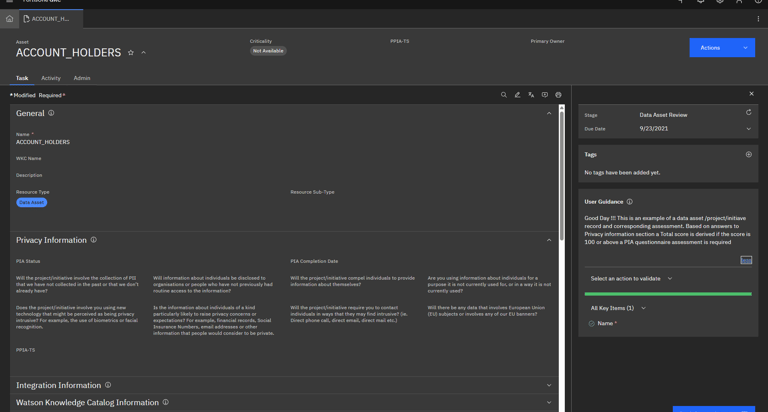
Task: Click the Name field value ACCOUNT_HOLDERS
Action: click(x=43, y=142)
